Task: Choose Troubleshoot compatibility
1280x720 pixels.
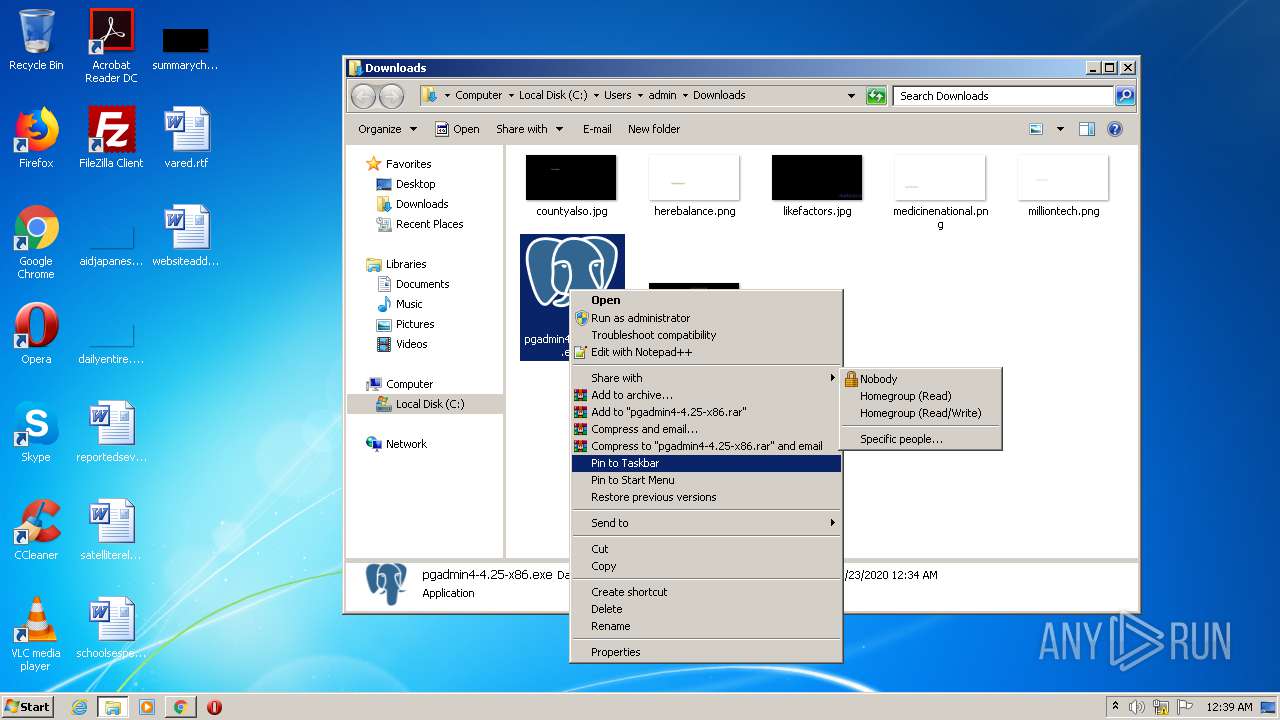Action: click(706, 335)
